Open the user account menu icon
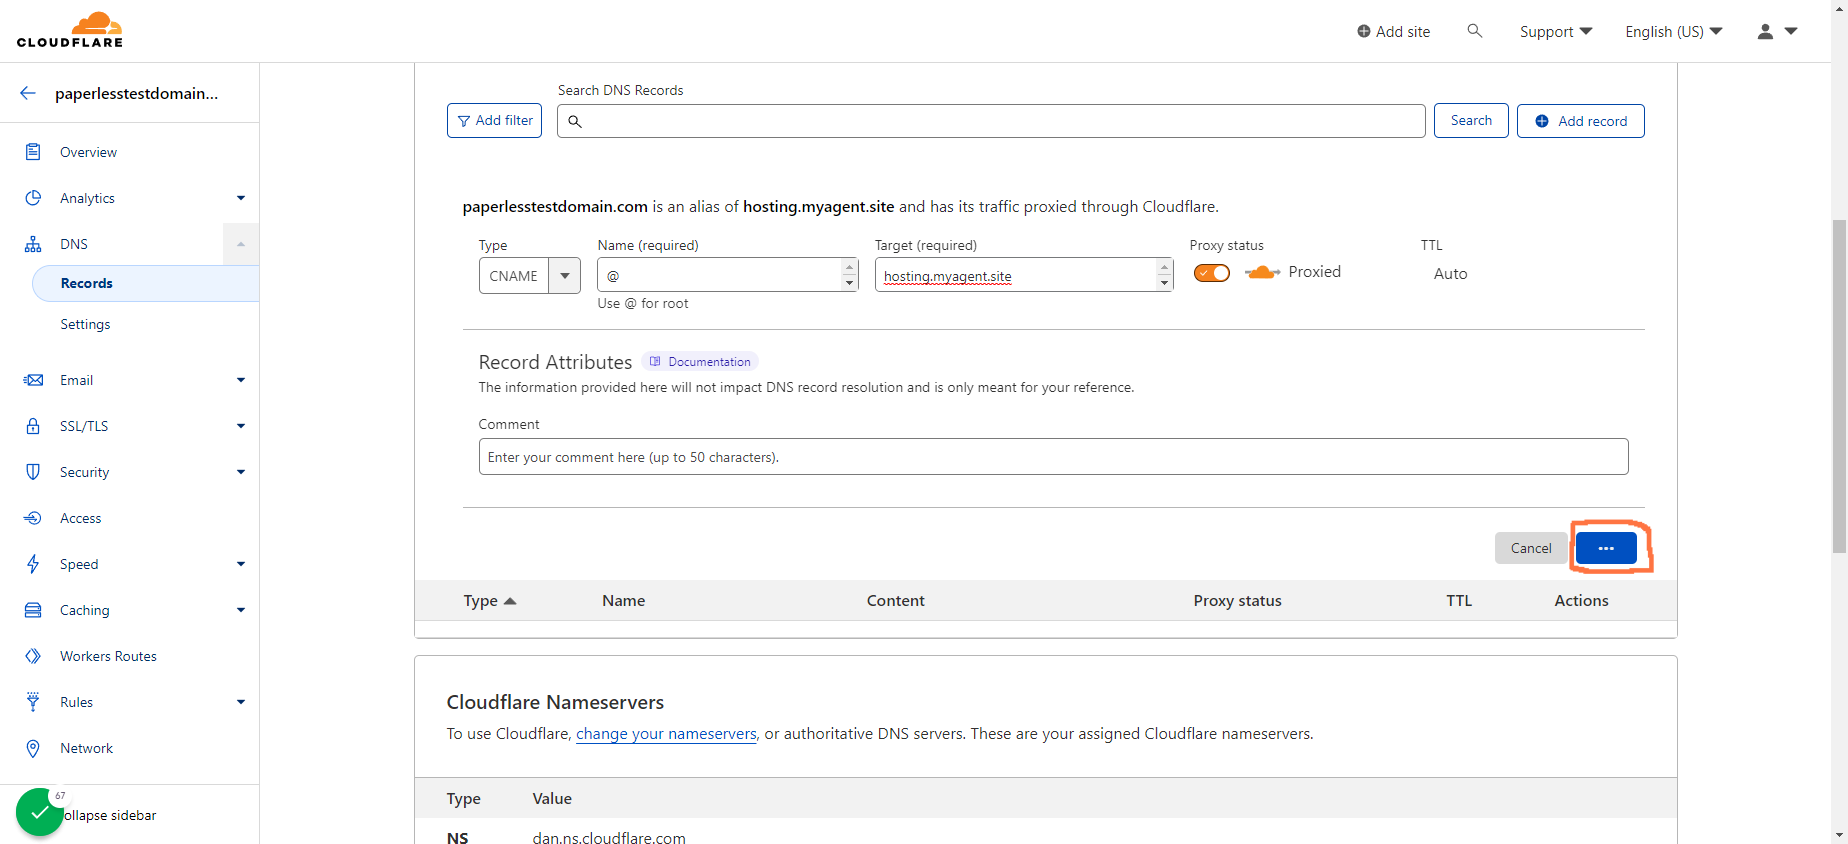Viewport: 1848px width, 844px height. click(1777, 31)
